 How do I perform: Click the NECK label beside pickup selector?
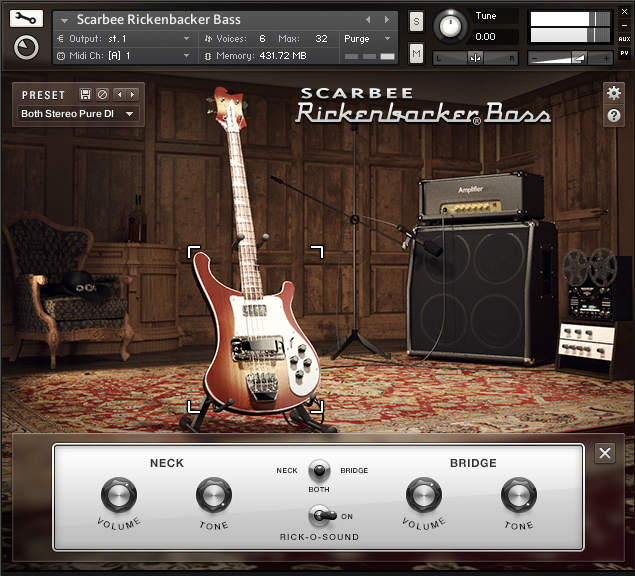click(x=287, y=470)
